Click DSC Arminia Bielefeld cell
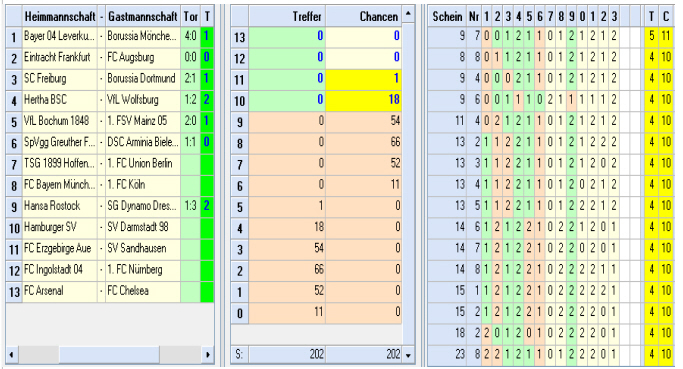 point(143,142)
